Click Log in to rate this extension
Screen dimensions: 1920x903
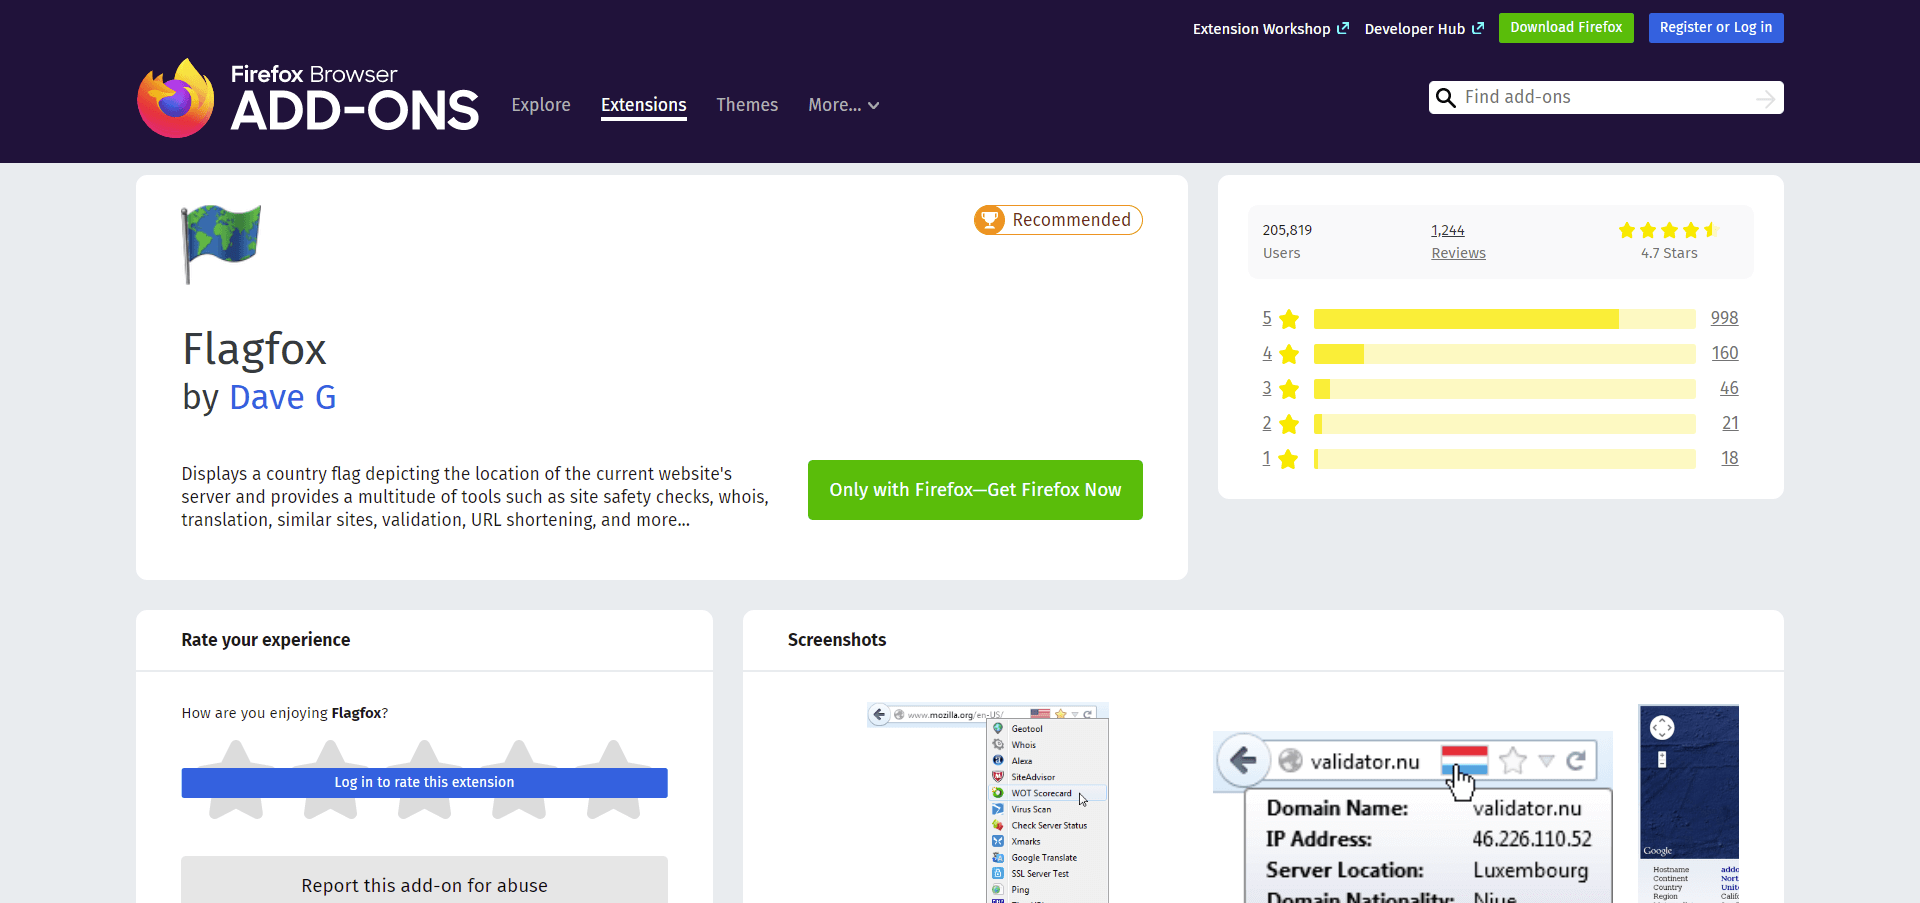click(424, 783)
